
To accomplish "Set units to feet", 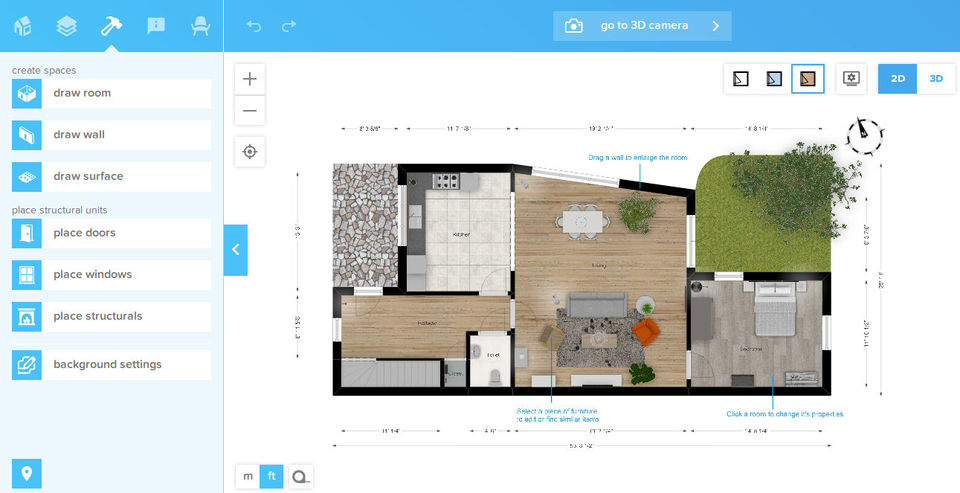I will click(271, 476).
